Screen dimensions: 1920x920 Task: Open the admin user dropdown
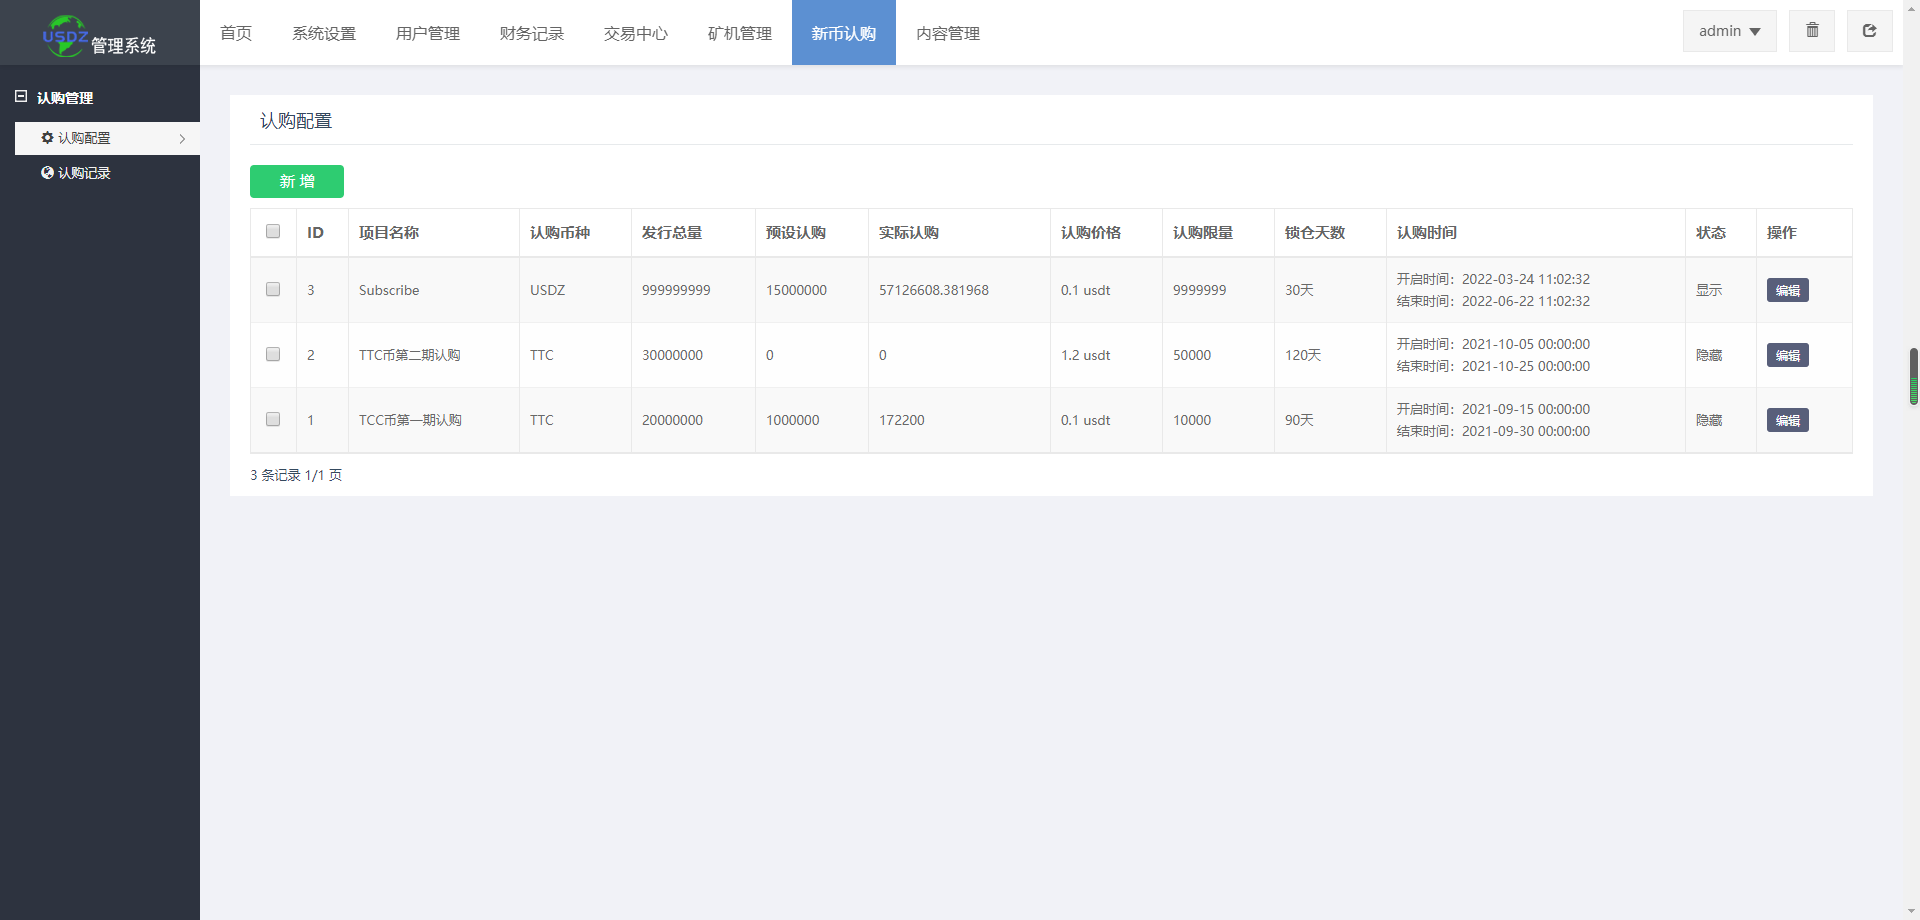pyautogui.click(x=1729, y=31)
